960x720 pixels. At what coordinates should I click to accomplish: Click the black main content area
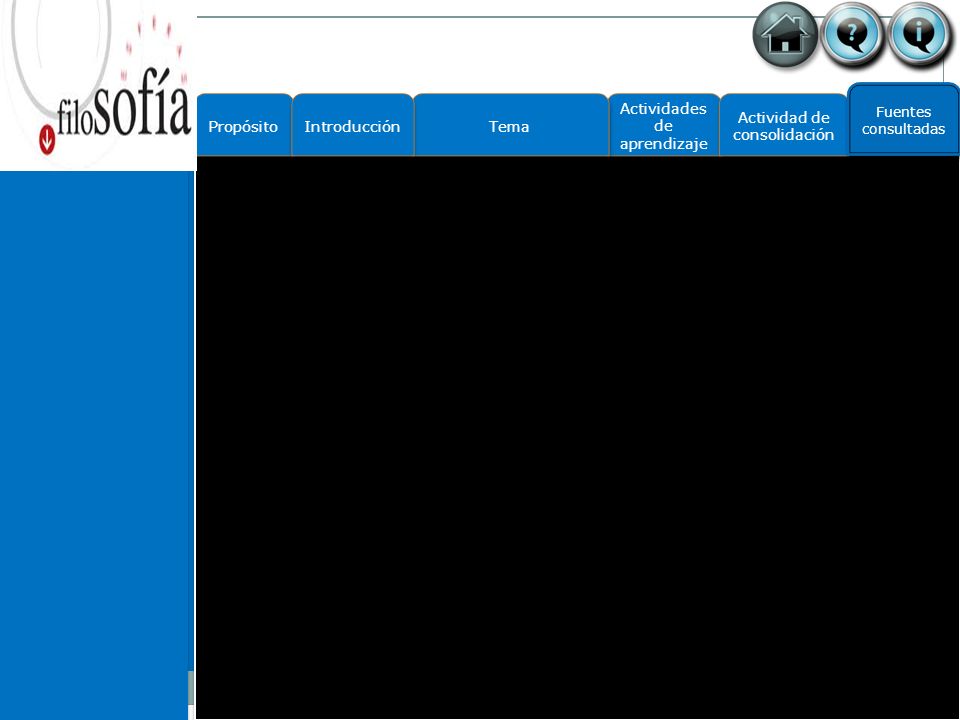coord(577,437)
